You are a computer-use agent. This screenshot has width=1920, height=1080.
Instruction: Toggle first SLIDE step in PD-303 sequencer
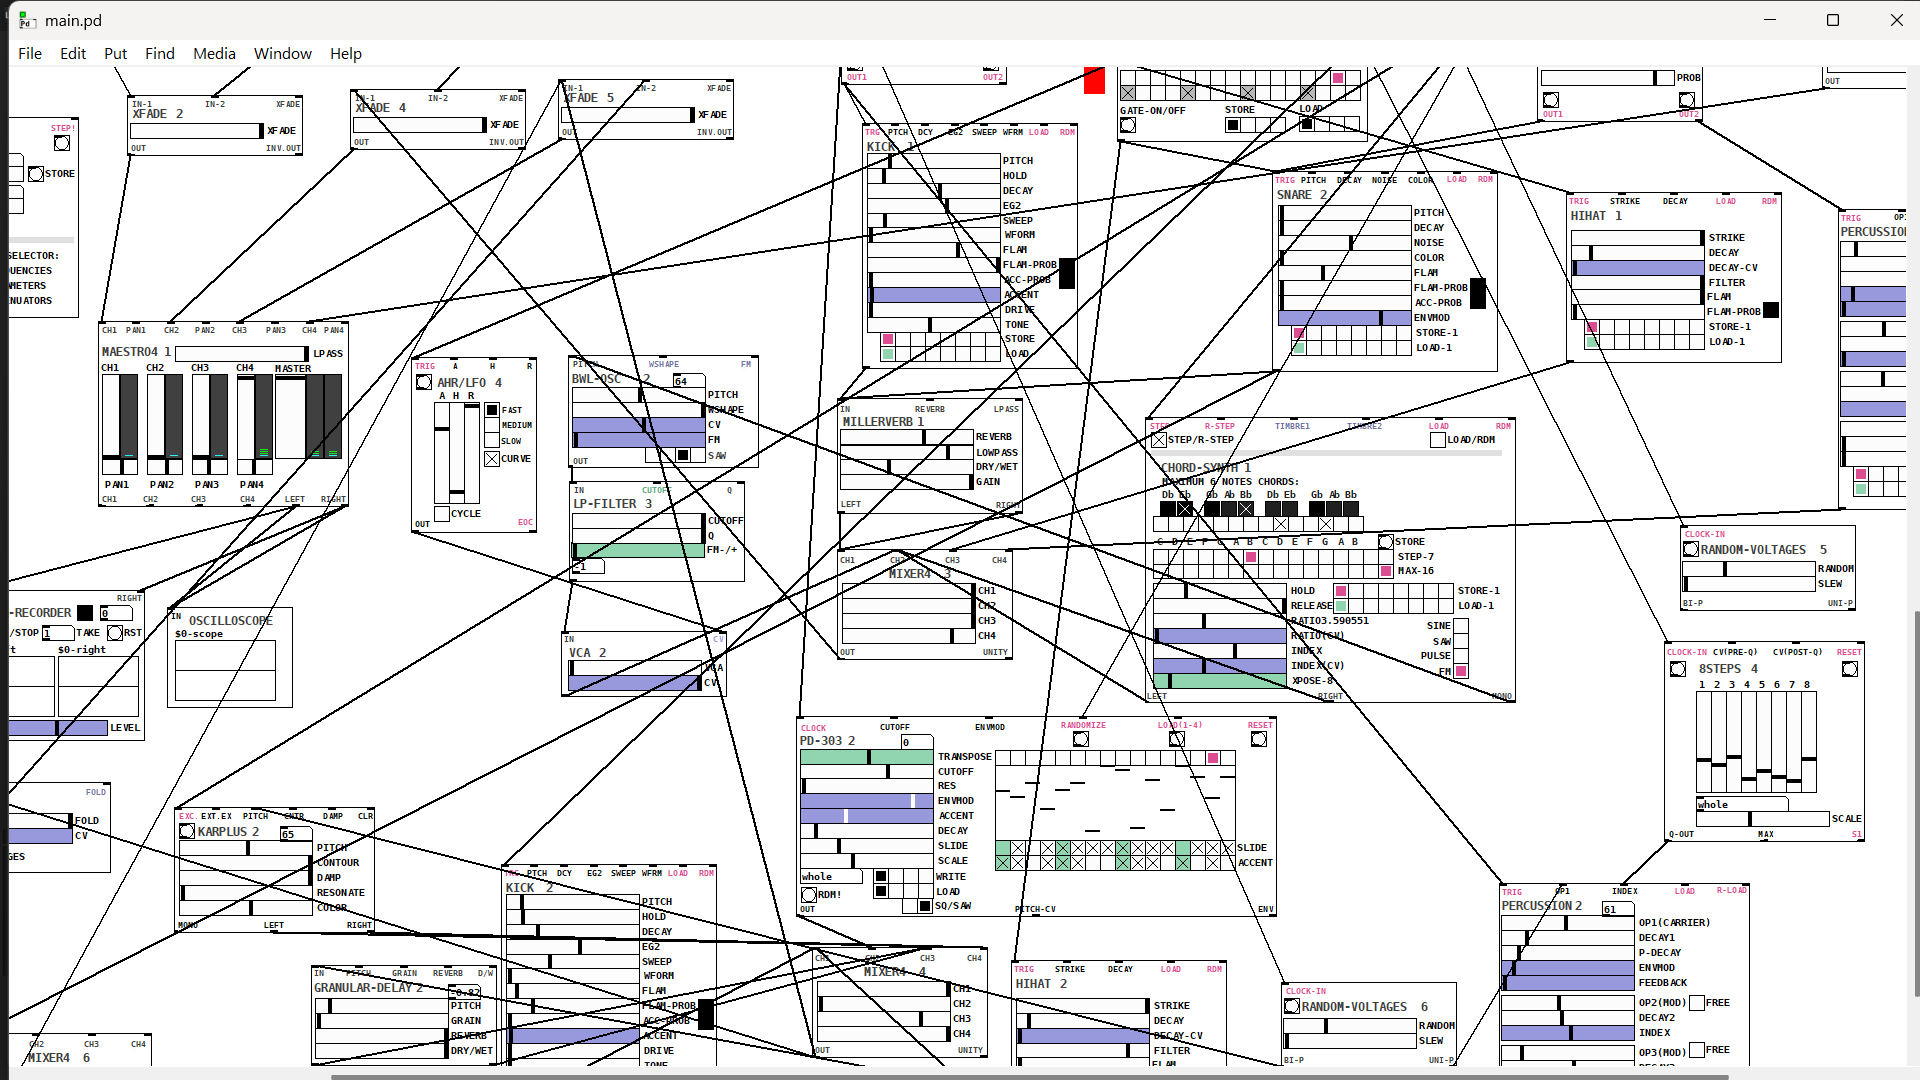point(1003,848)
